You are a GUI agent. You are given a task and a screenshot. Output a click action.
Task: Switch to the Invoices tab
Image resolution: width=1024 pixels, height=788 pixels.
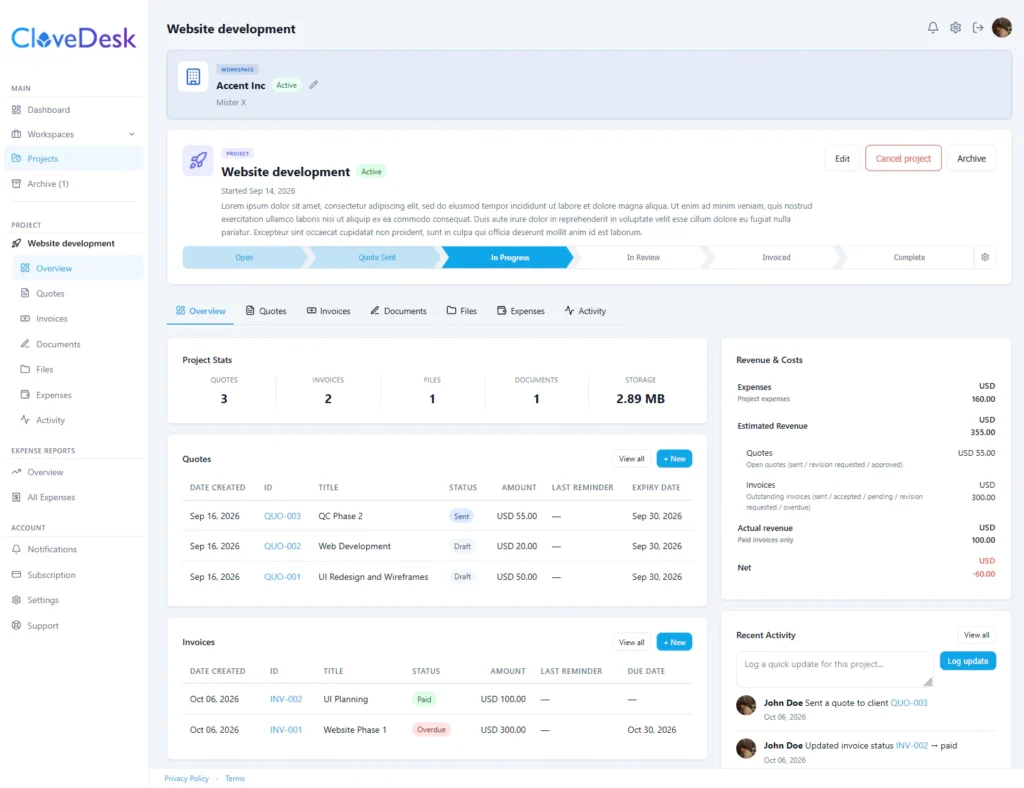tap(328, 311)
